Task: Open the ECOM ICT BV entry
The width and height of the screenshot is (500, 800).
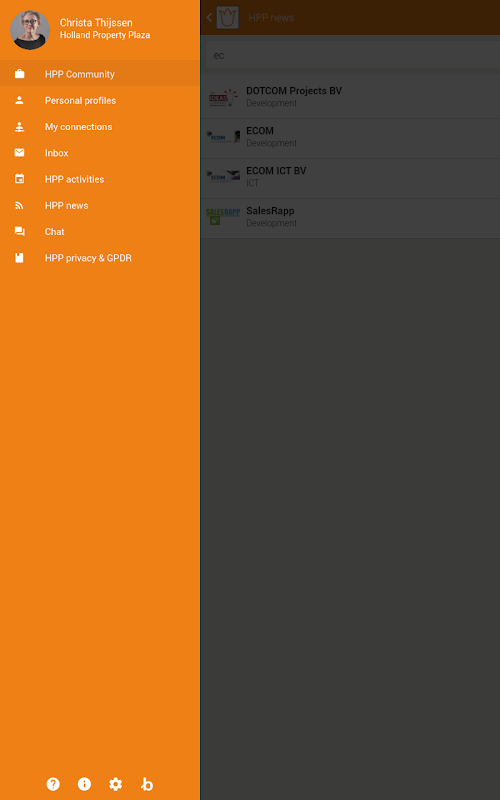Action: pyautogui.click(x=351, y=177)
